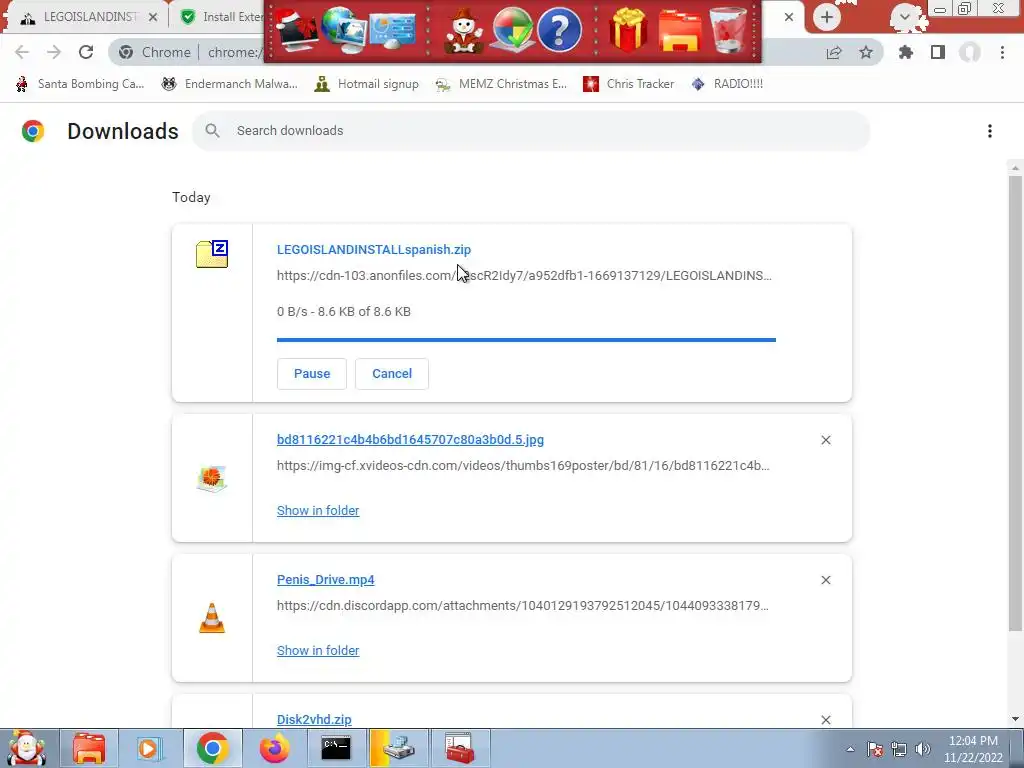Click the browser Forward arrow
Screen dimensions: 1024x768
coord(54,52)
